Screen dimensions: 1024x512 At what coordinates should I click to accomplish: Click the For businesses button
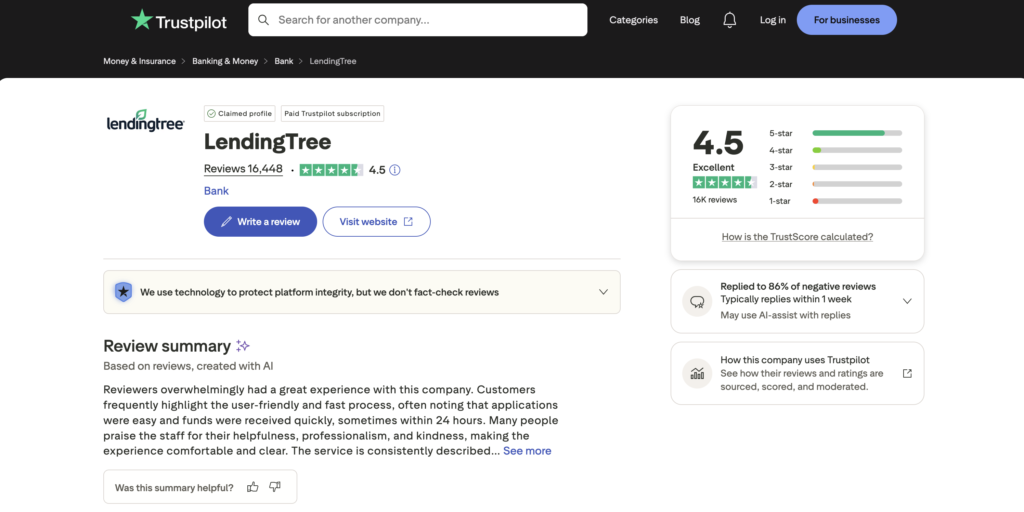coord(846,20)
